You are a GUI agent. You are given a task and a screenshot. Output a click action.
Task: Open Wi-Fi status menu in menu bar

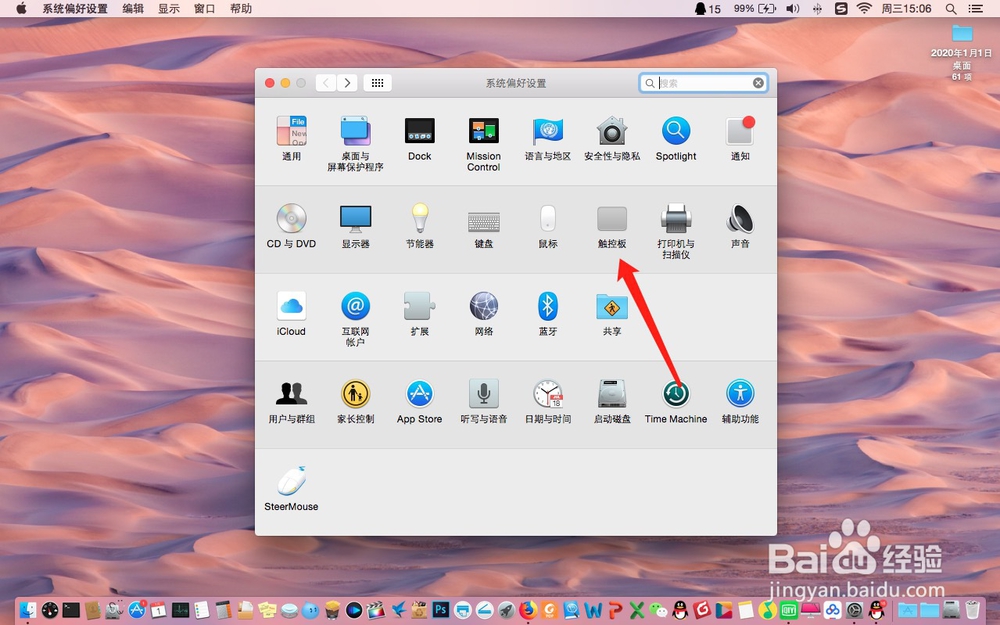(x=864, y=8)
